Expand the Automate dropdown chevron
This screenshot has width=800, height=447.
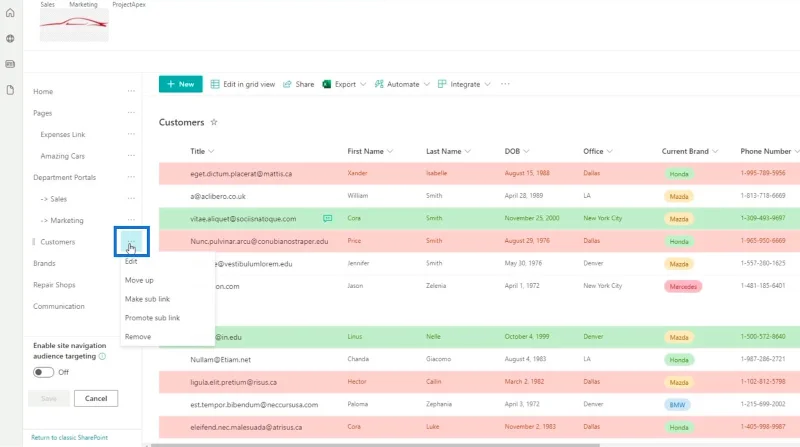(427, 84)
